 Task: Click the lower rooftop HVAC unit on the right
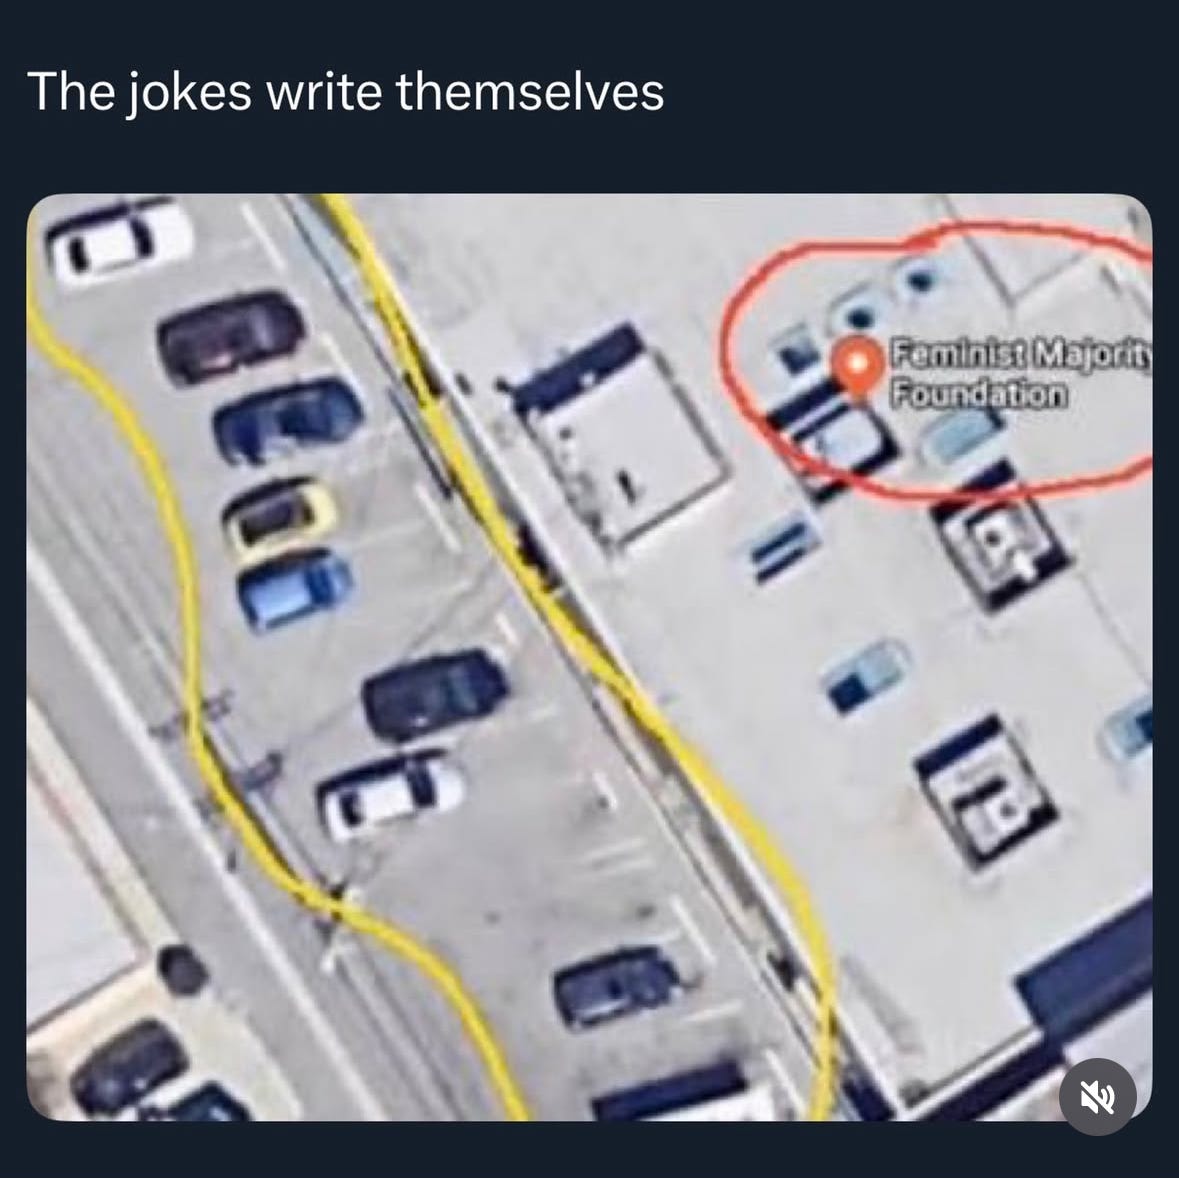point(986,790)
